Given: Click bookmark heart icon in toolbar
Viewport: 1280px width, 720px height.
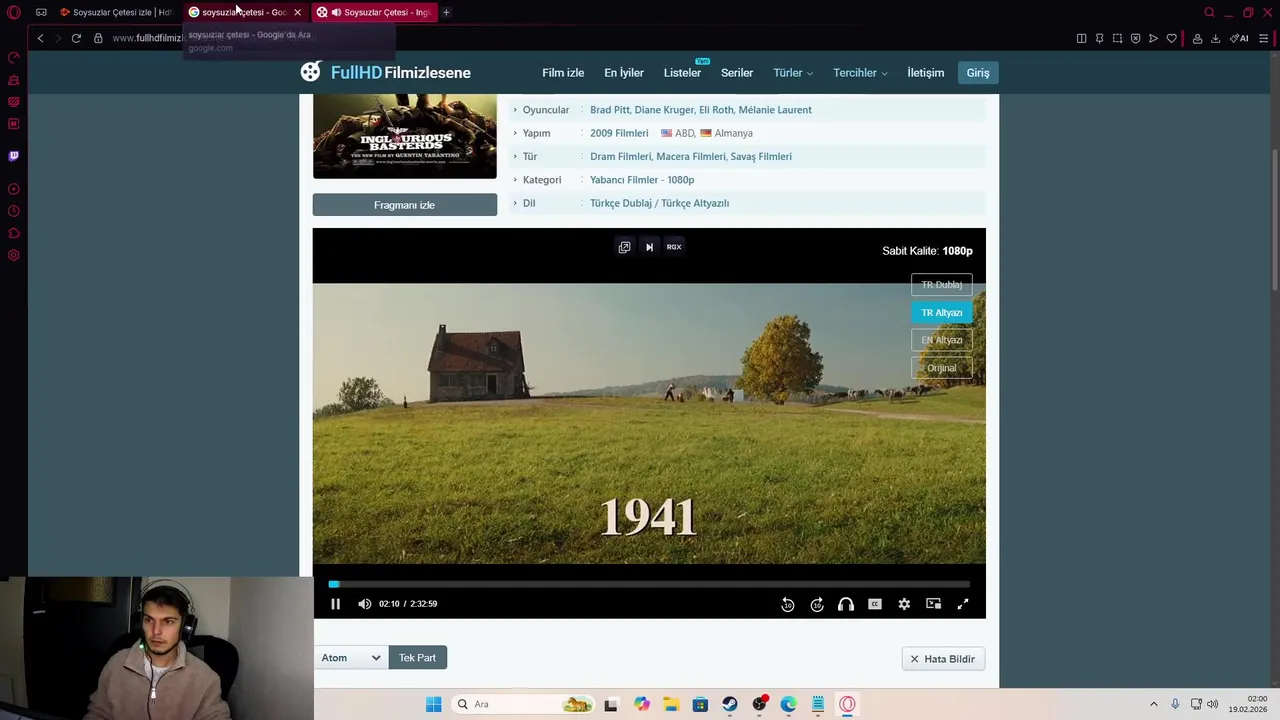Looking at the screenshot, I should tap(1171, 38).
